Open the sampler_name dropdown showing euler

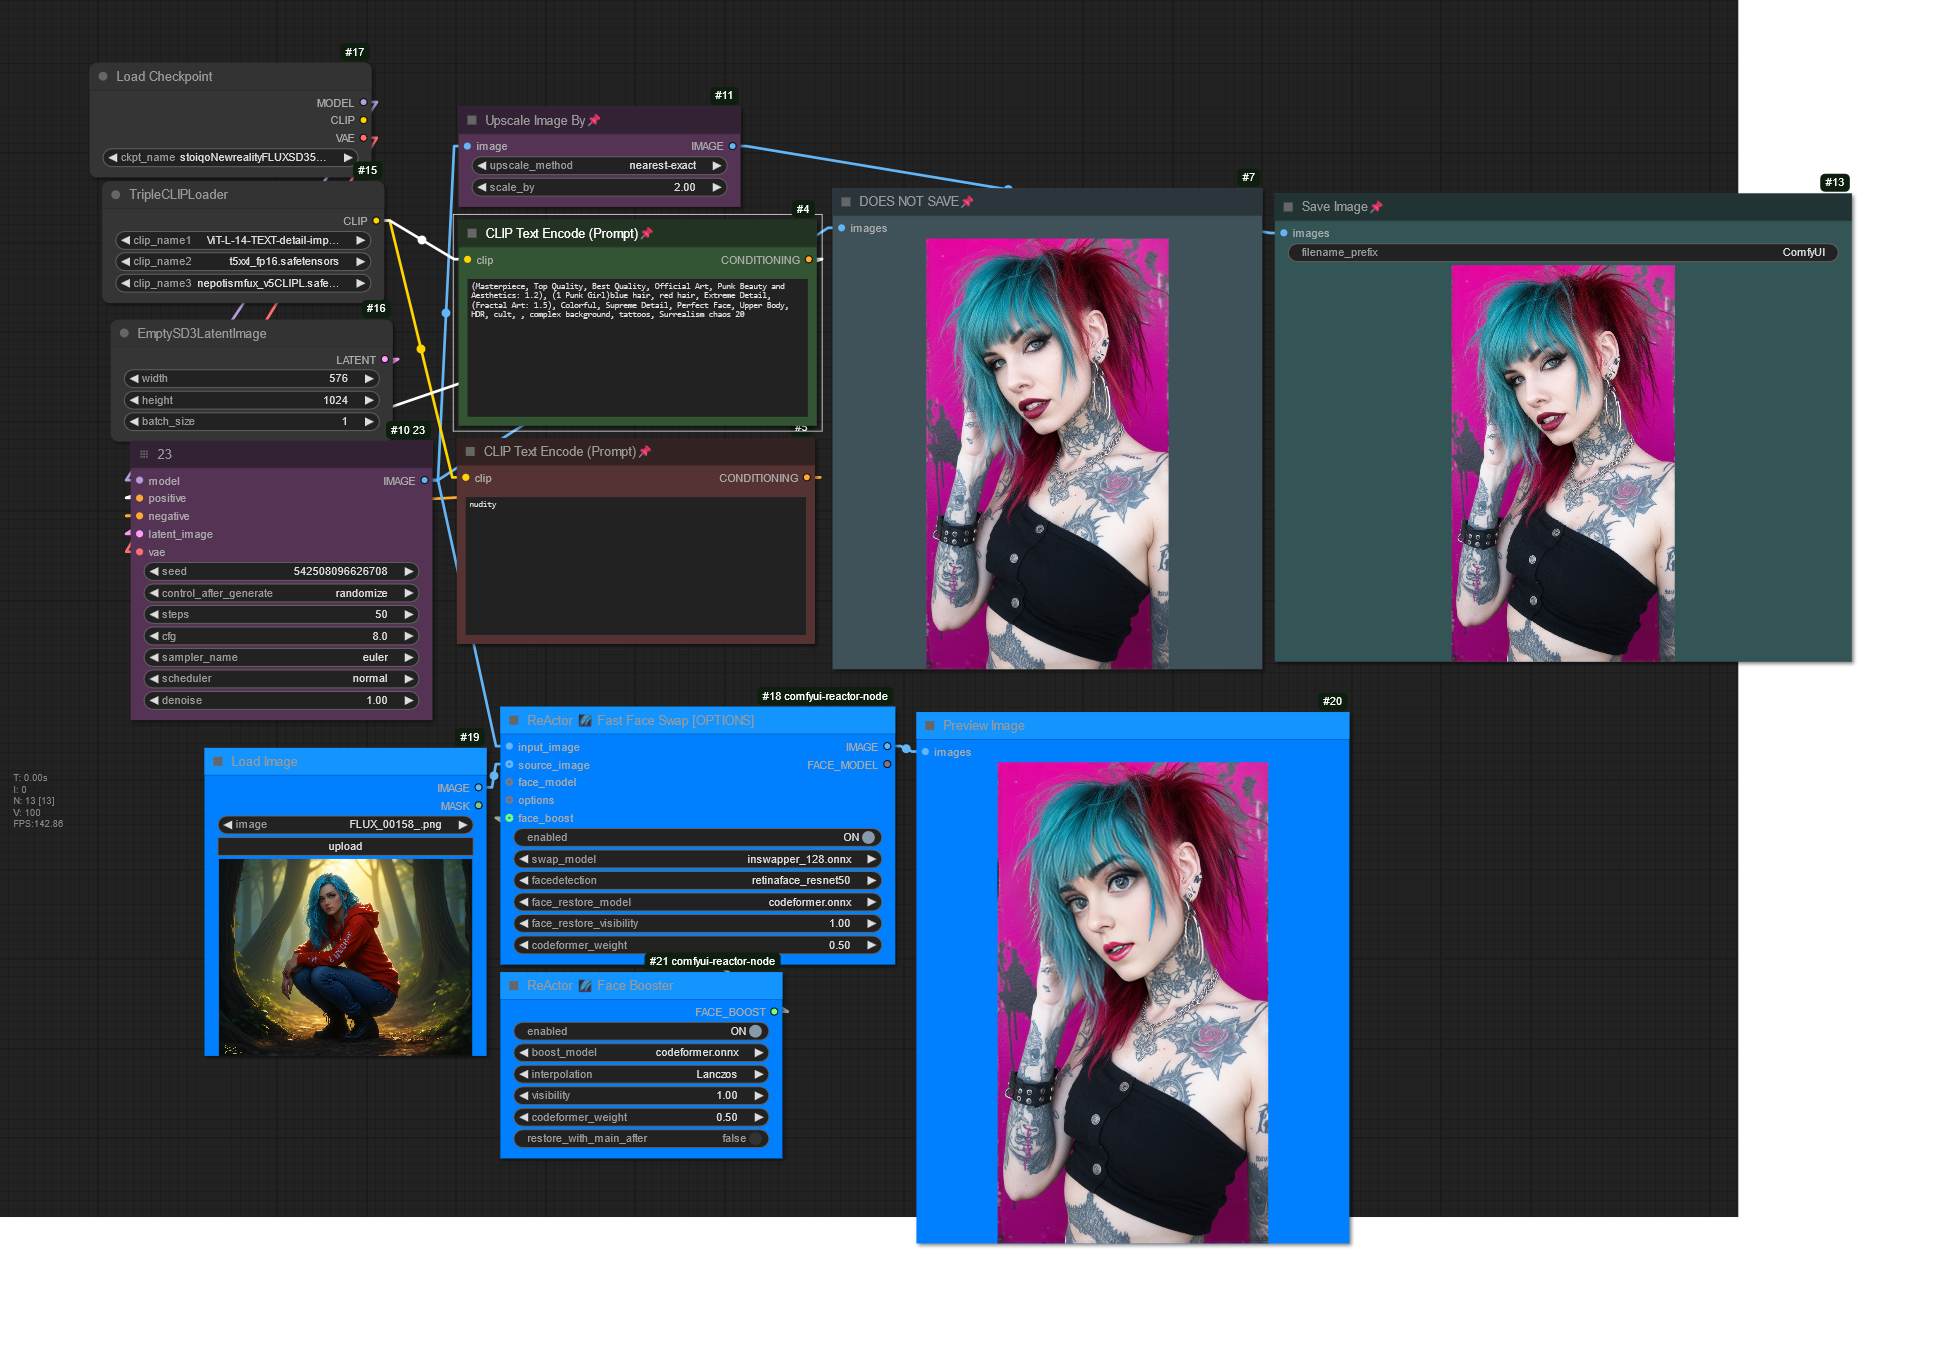(x=281, y=657)
